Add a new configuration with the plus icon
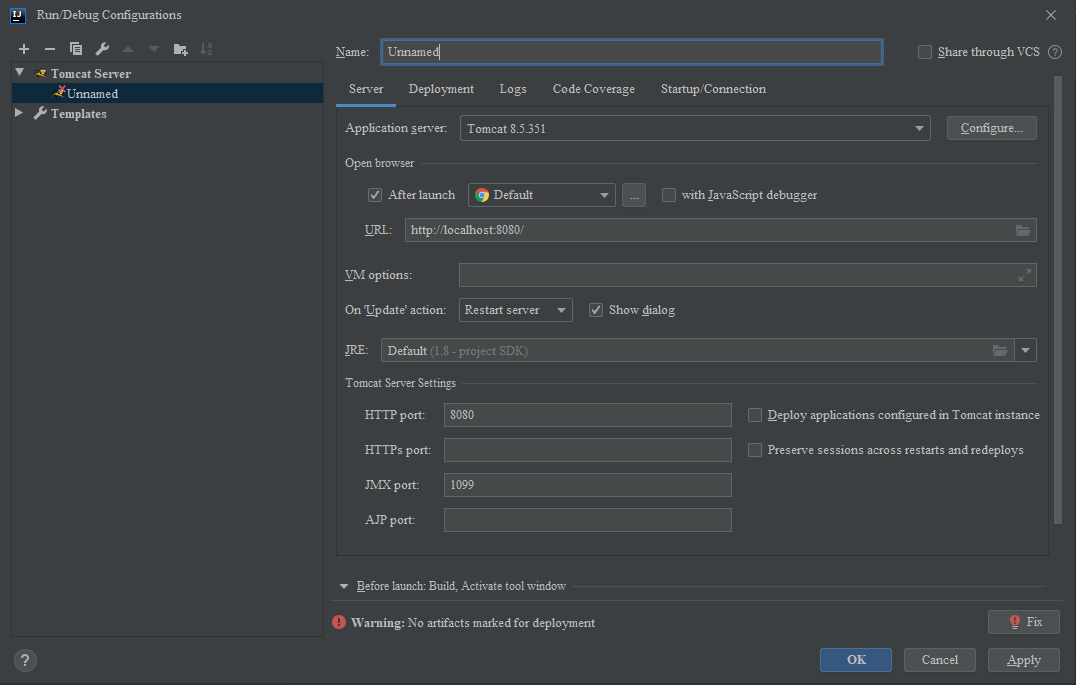Screen dimensions: 1076x685 [x=24, y=49]
